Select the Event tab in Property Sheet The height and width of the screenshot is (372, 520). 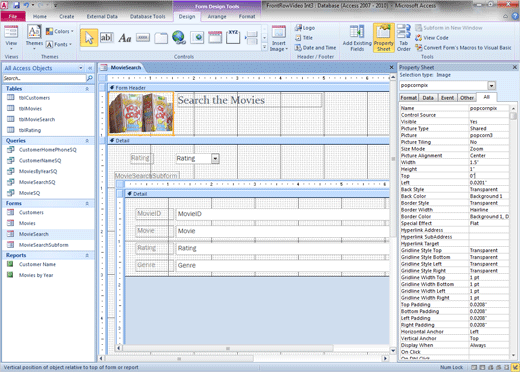pos(447,98)
